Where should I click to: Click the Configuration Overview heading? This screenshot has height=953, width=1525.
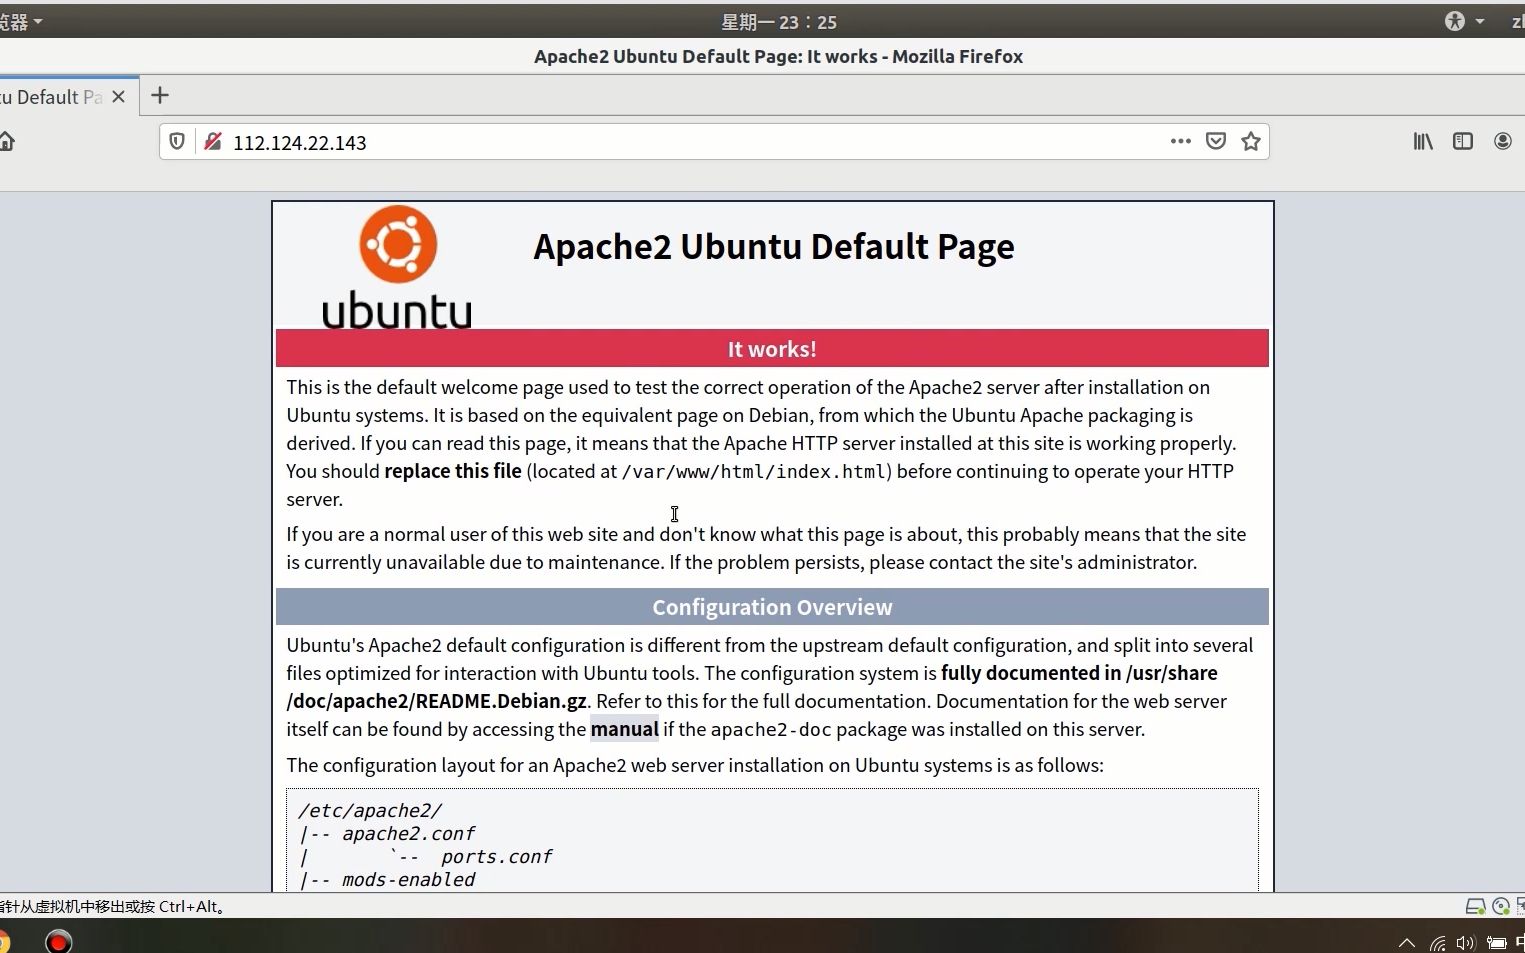coord(772,607)
